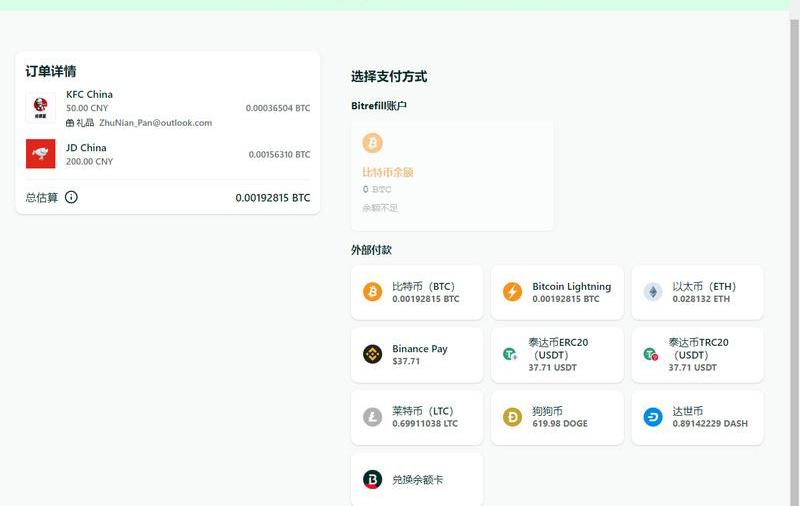Click the 50.00 CNY amount
Screen dimensions: 800x506
[87, 108]
